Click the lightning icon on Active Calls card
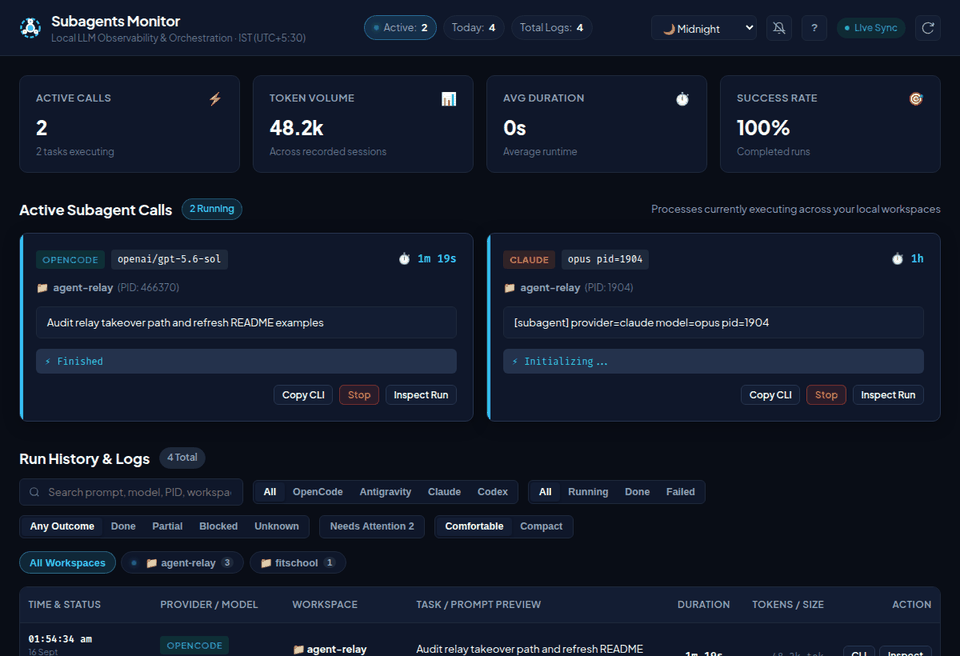Image resolution: width=960 pixels, height=656 pixels. pos(215,99)
